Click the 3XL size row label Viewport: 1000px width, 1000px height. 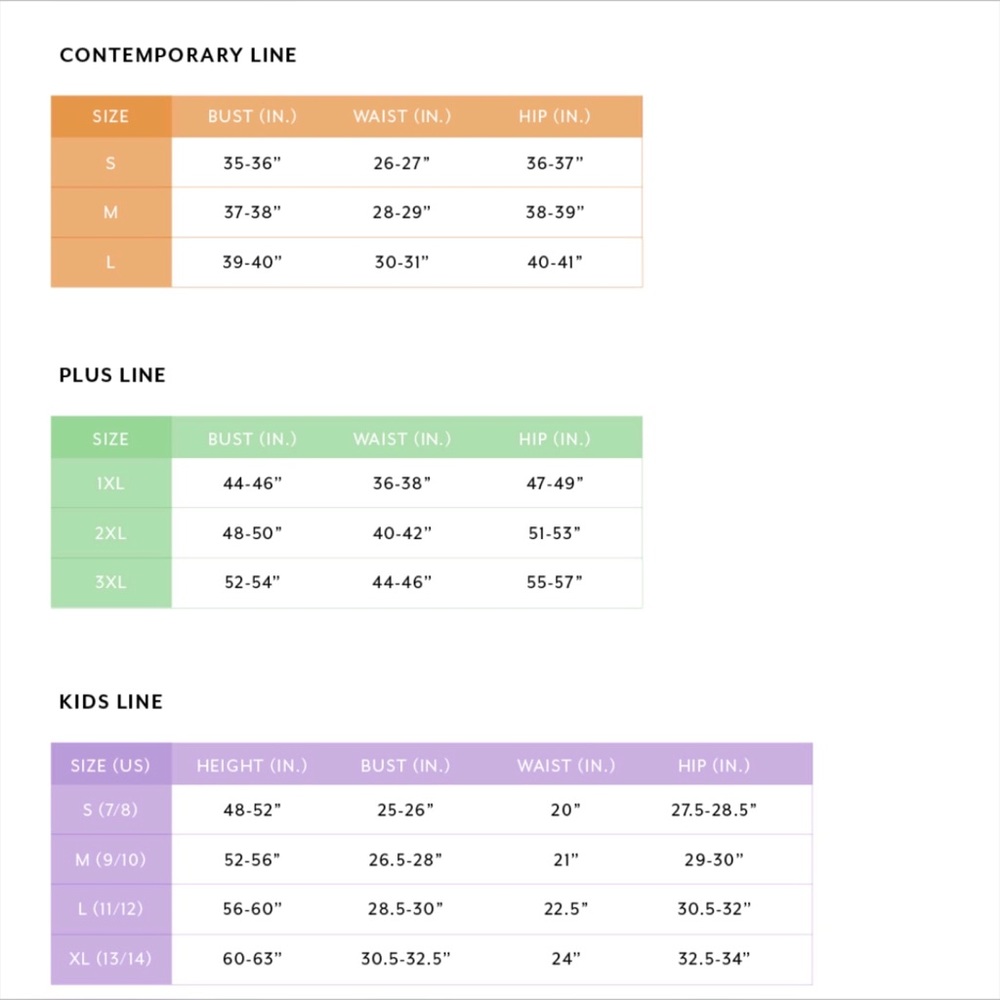(110, 582)
